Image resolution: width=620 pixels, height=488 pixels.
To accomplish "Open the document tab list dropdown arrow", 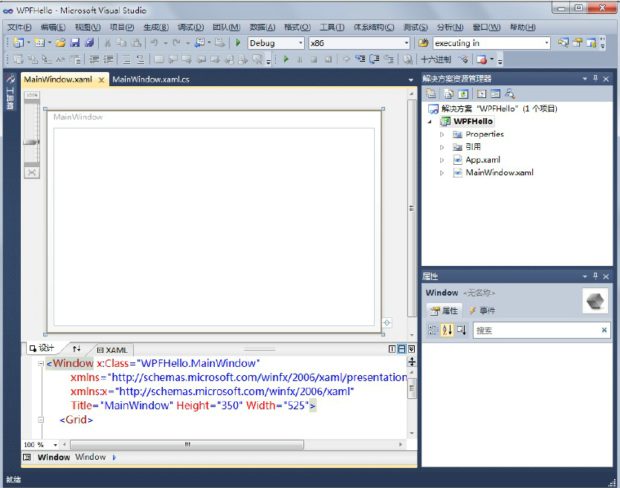I will coord(410,79).
